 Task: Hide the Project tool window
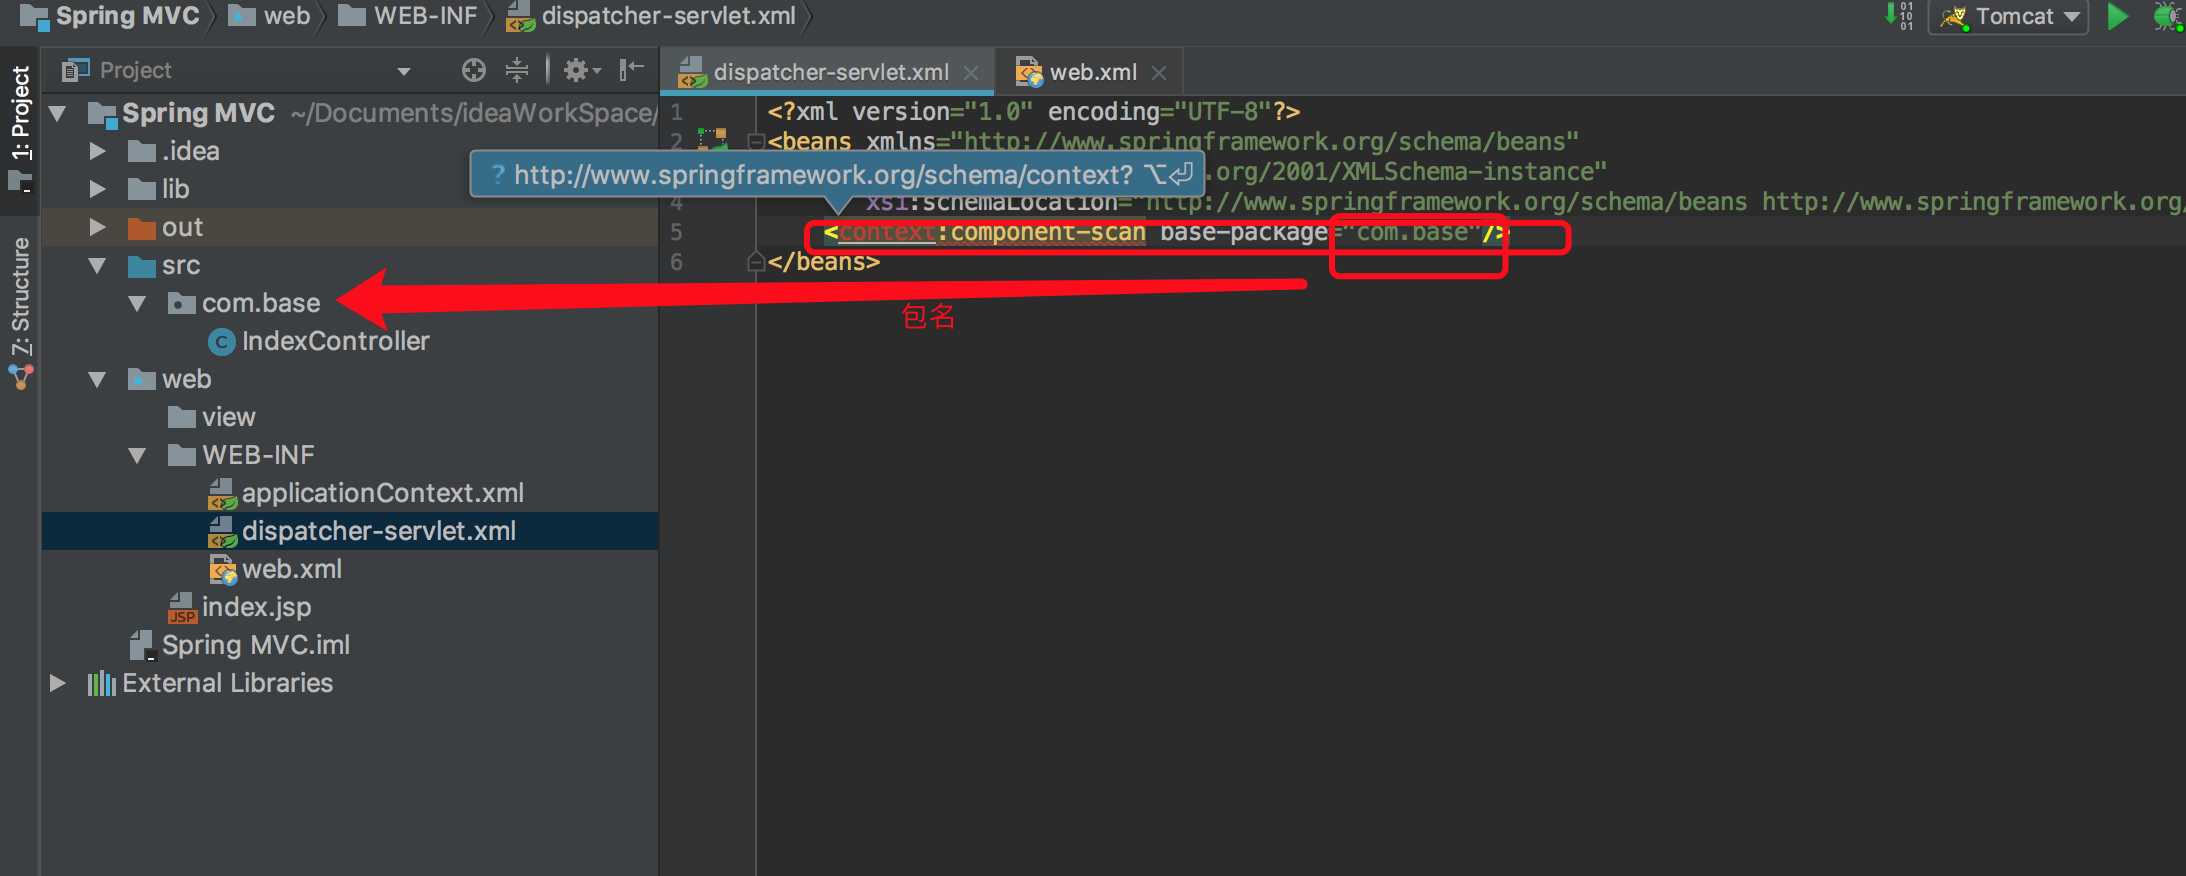click(631, 70)
